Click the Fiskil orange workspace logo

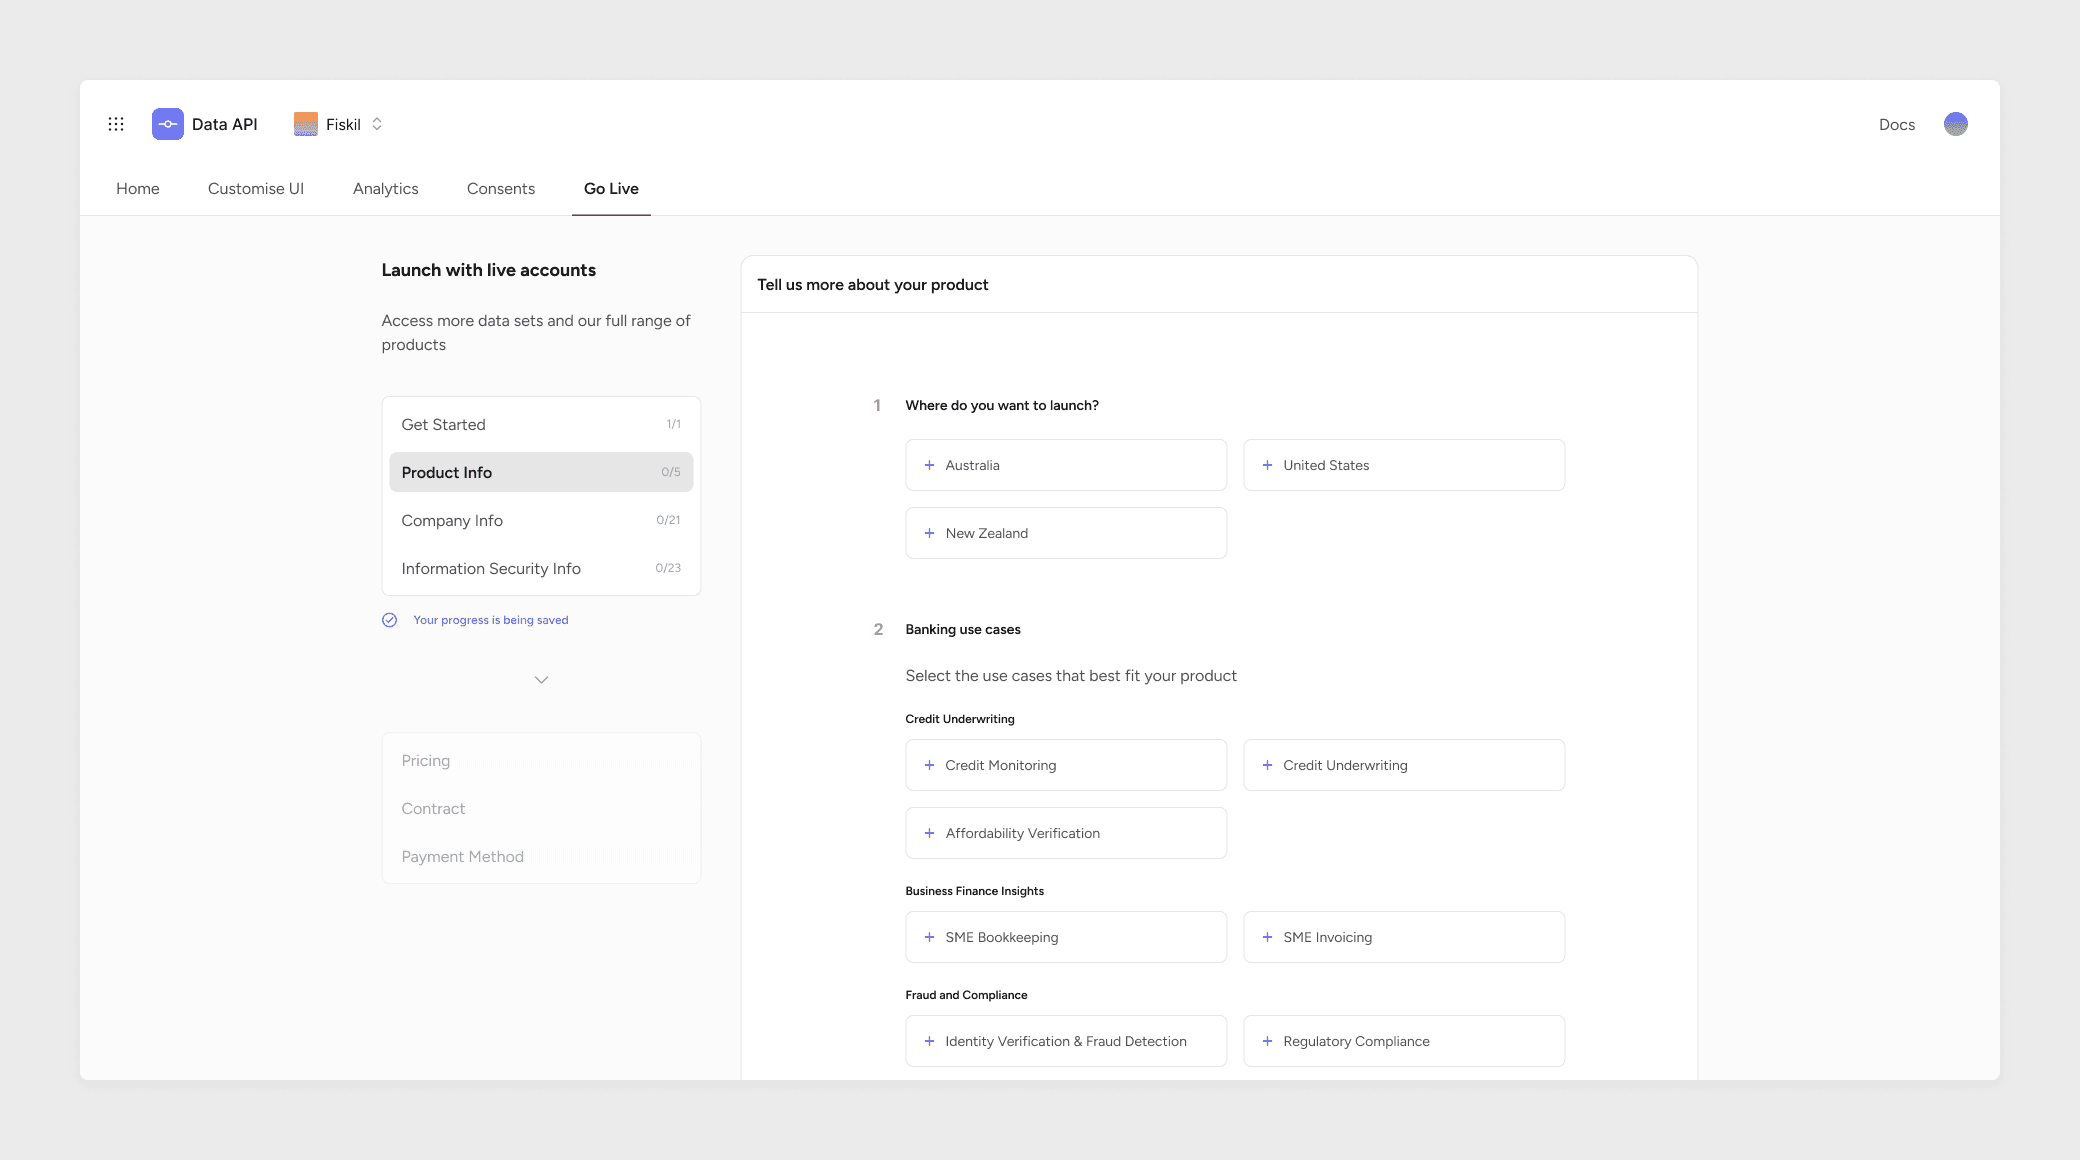click(306, 124)
